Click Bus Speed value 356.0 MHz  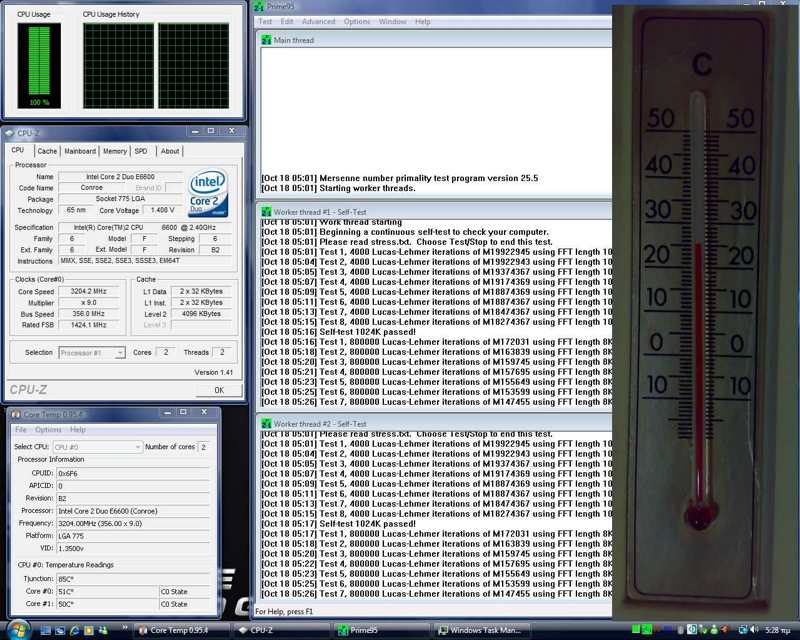[x=89, y=314]
